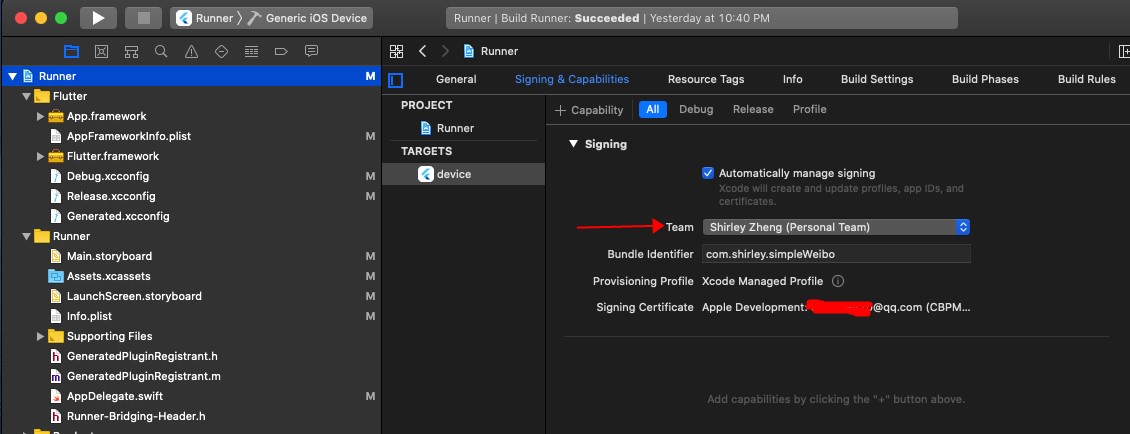Open the Symbol navigator icon

131,51
